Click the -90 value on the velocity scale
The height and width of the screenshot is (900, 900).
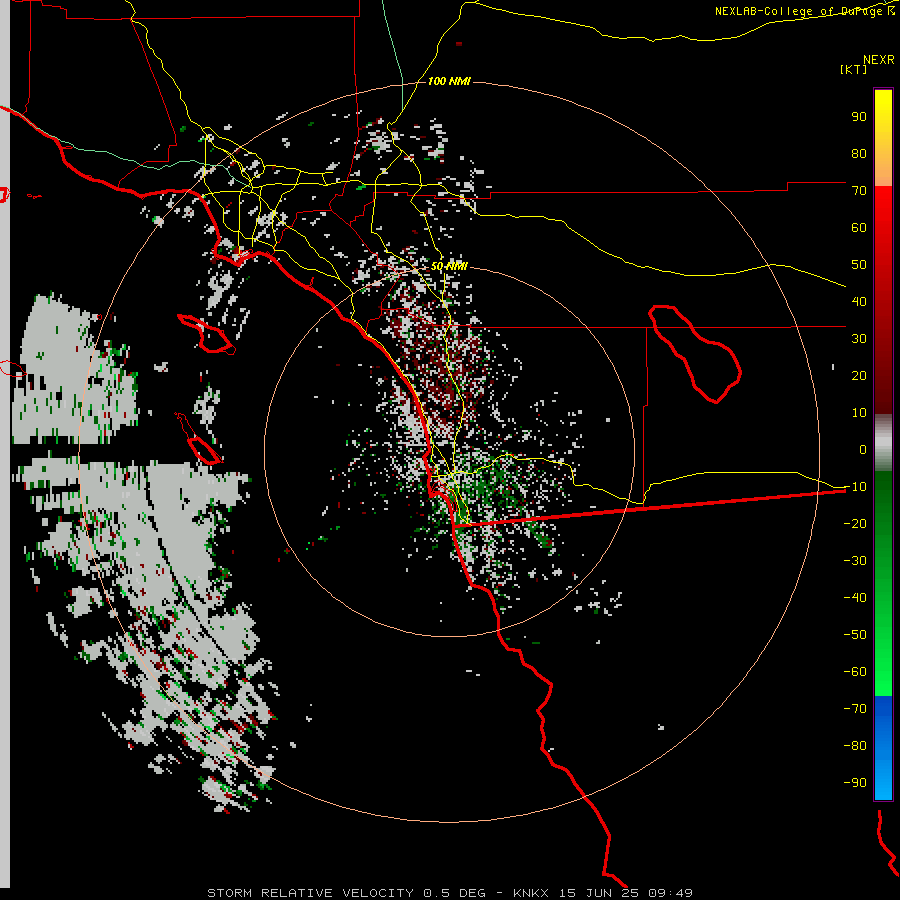click(x=855, y=783)
